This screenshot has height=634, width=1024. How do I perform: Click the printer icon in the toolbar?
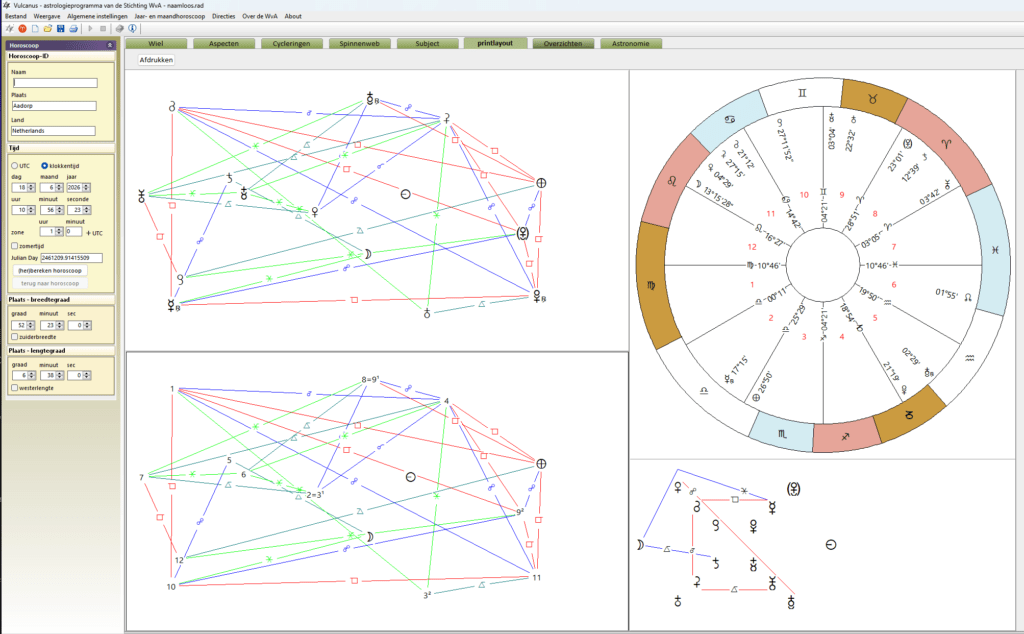[73, 29]
